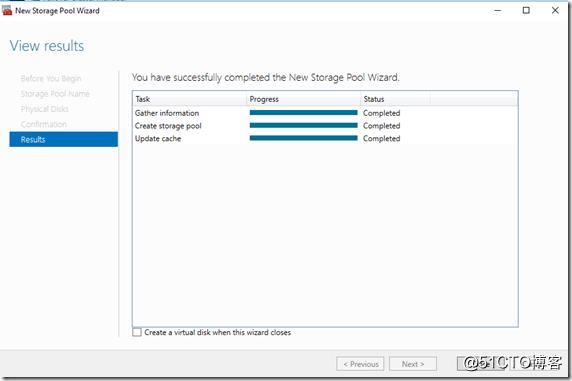The height and width of the screenshot is (381, 572).
Task: Enable Create a virtual disk when wizard closes
Action: point(137,332)
